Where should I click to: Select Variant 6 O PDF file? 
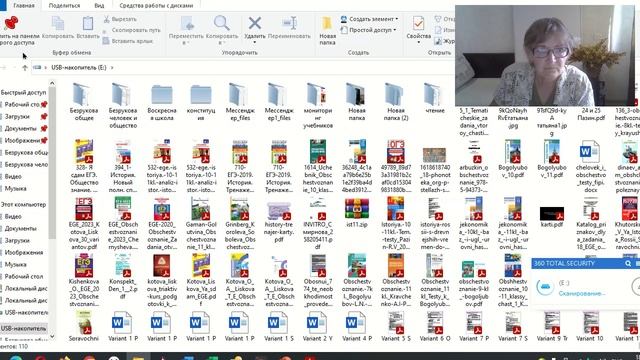(x=435, y=326)
